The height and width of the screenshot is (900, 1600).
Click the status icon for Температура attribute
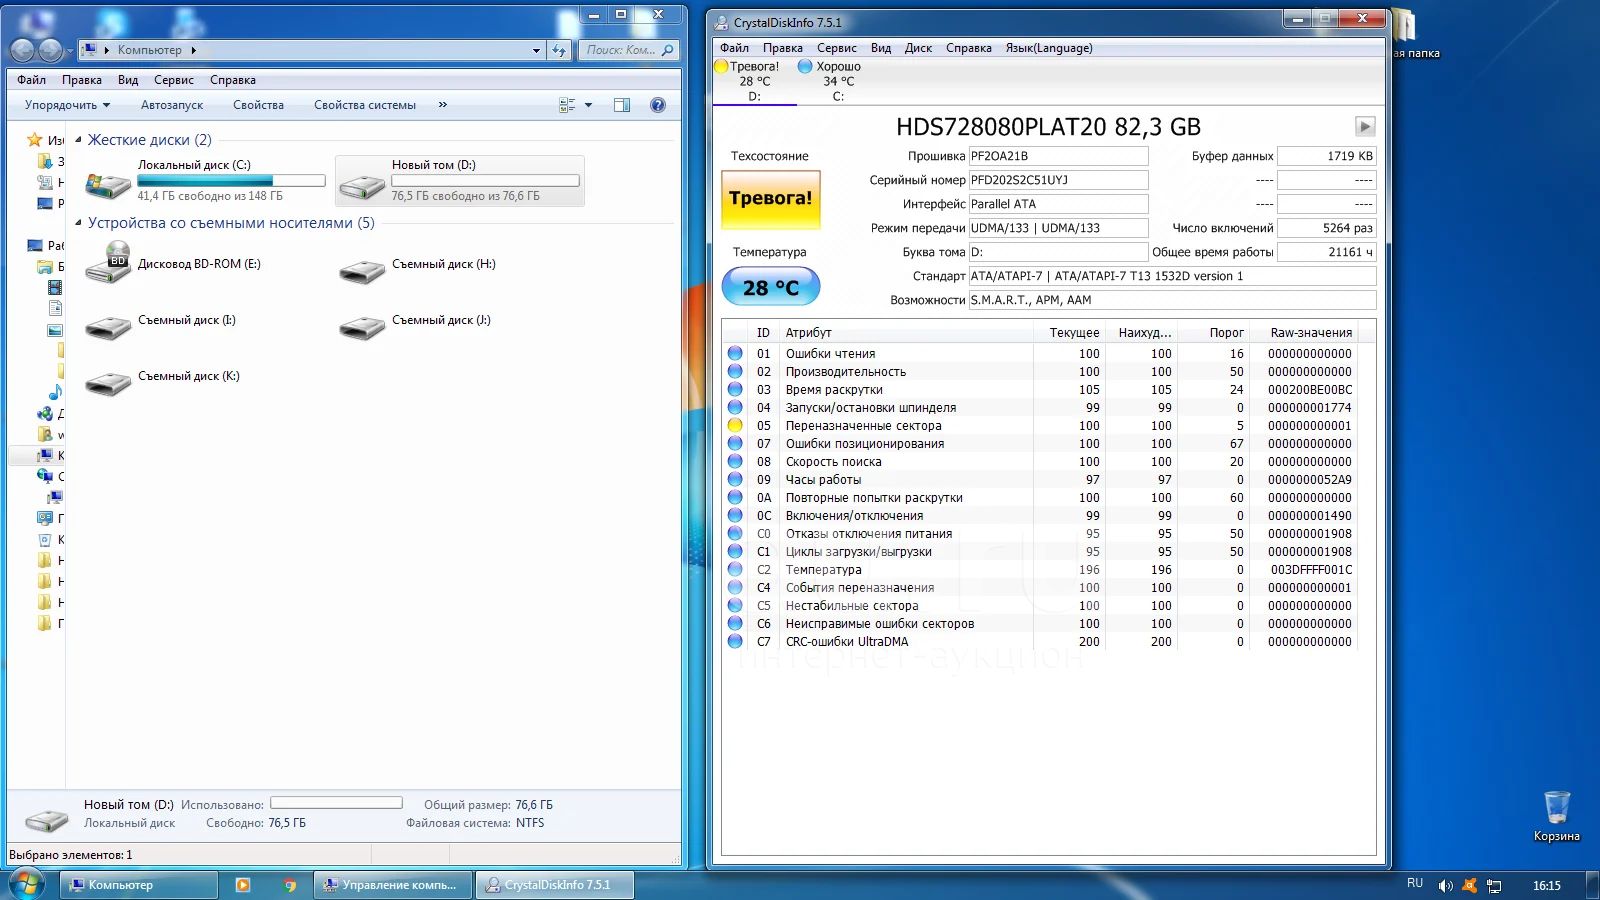click(735, 570)
